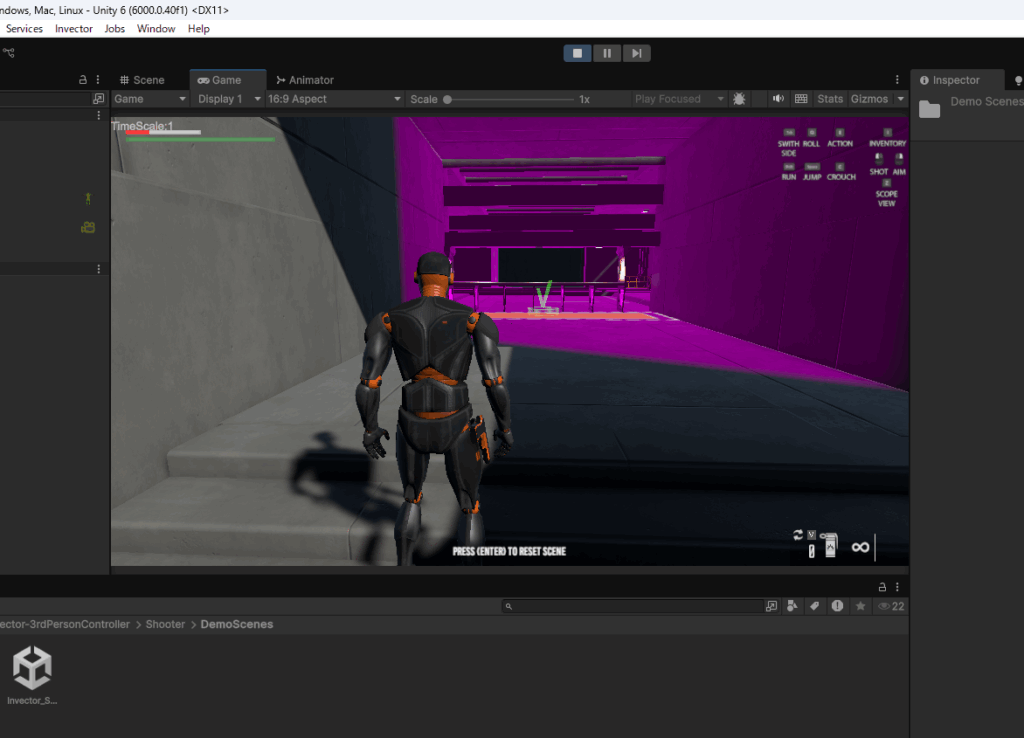This screenshot has height=738, width=1024.
Task: Open the 16:9 Aspect dropdown
Action: [x=332, y=99]
